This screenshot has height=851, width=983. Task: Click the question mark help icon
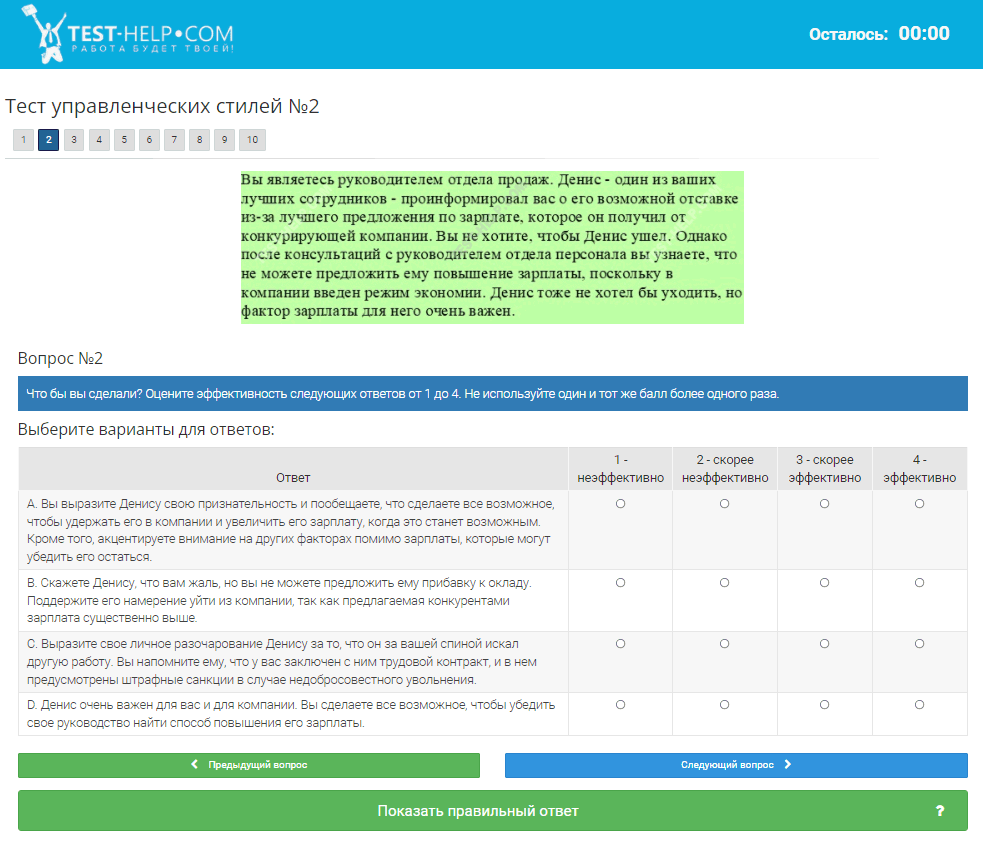coord(940,811)
